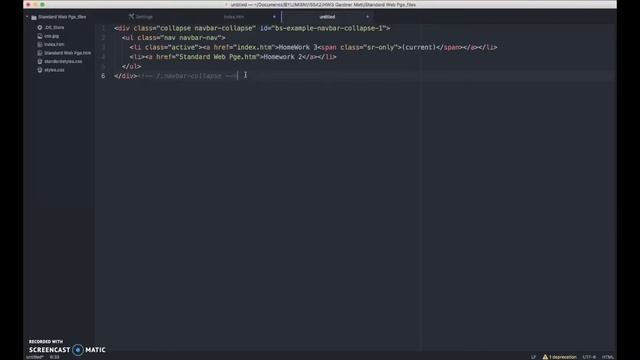Click the HomeWork 3 list item text

coord(298,47)
